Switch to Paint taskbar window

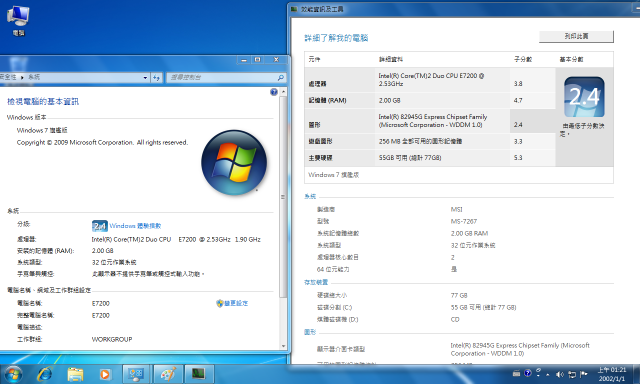point(168,374)
